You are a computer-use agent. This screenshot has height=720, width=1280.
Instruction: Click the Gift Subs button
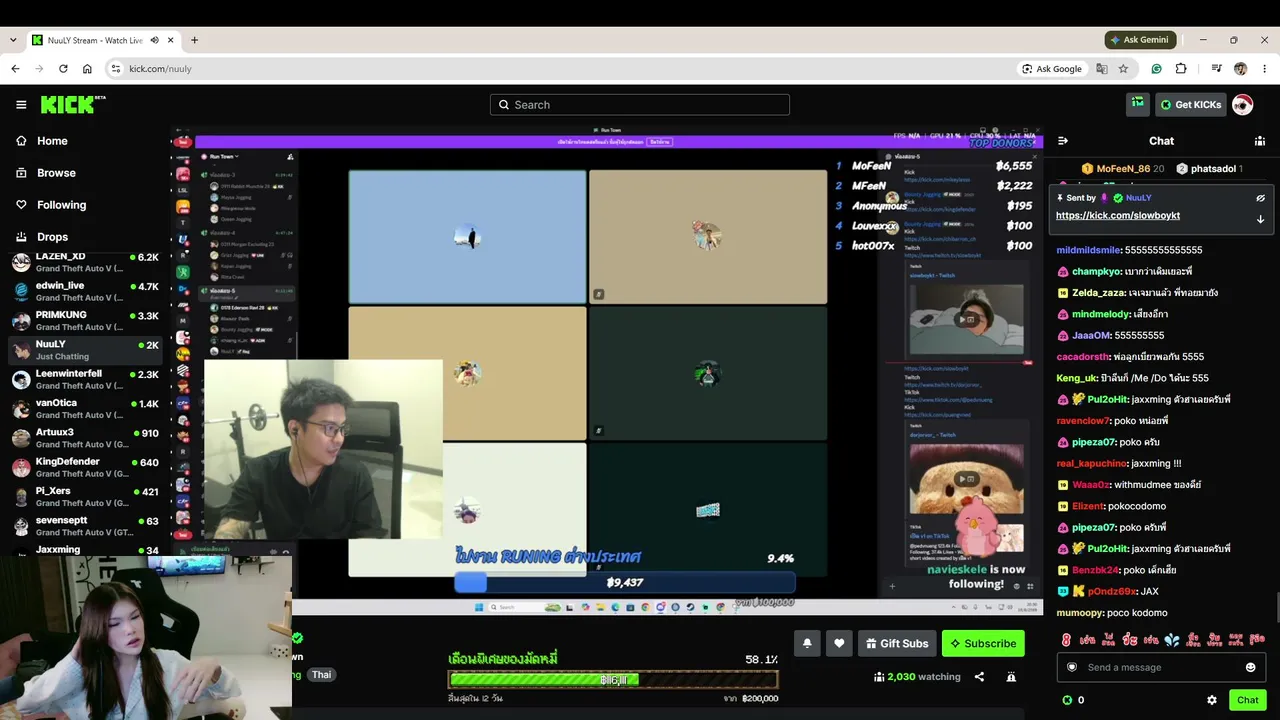897,643
